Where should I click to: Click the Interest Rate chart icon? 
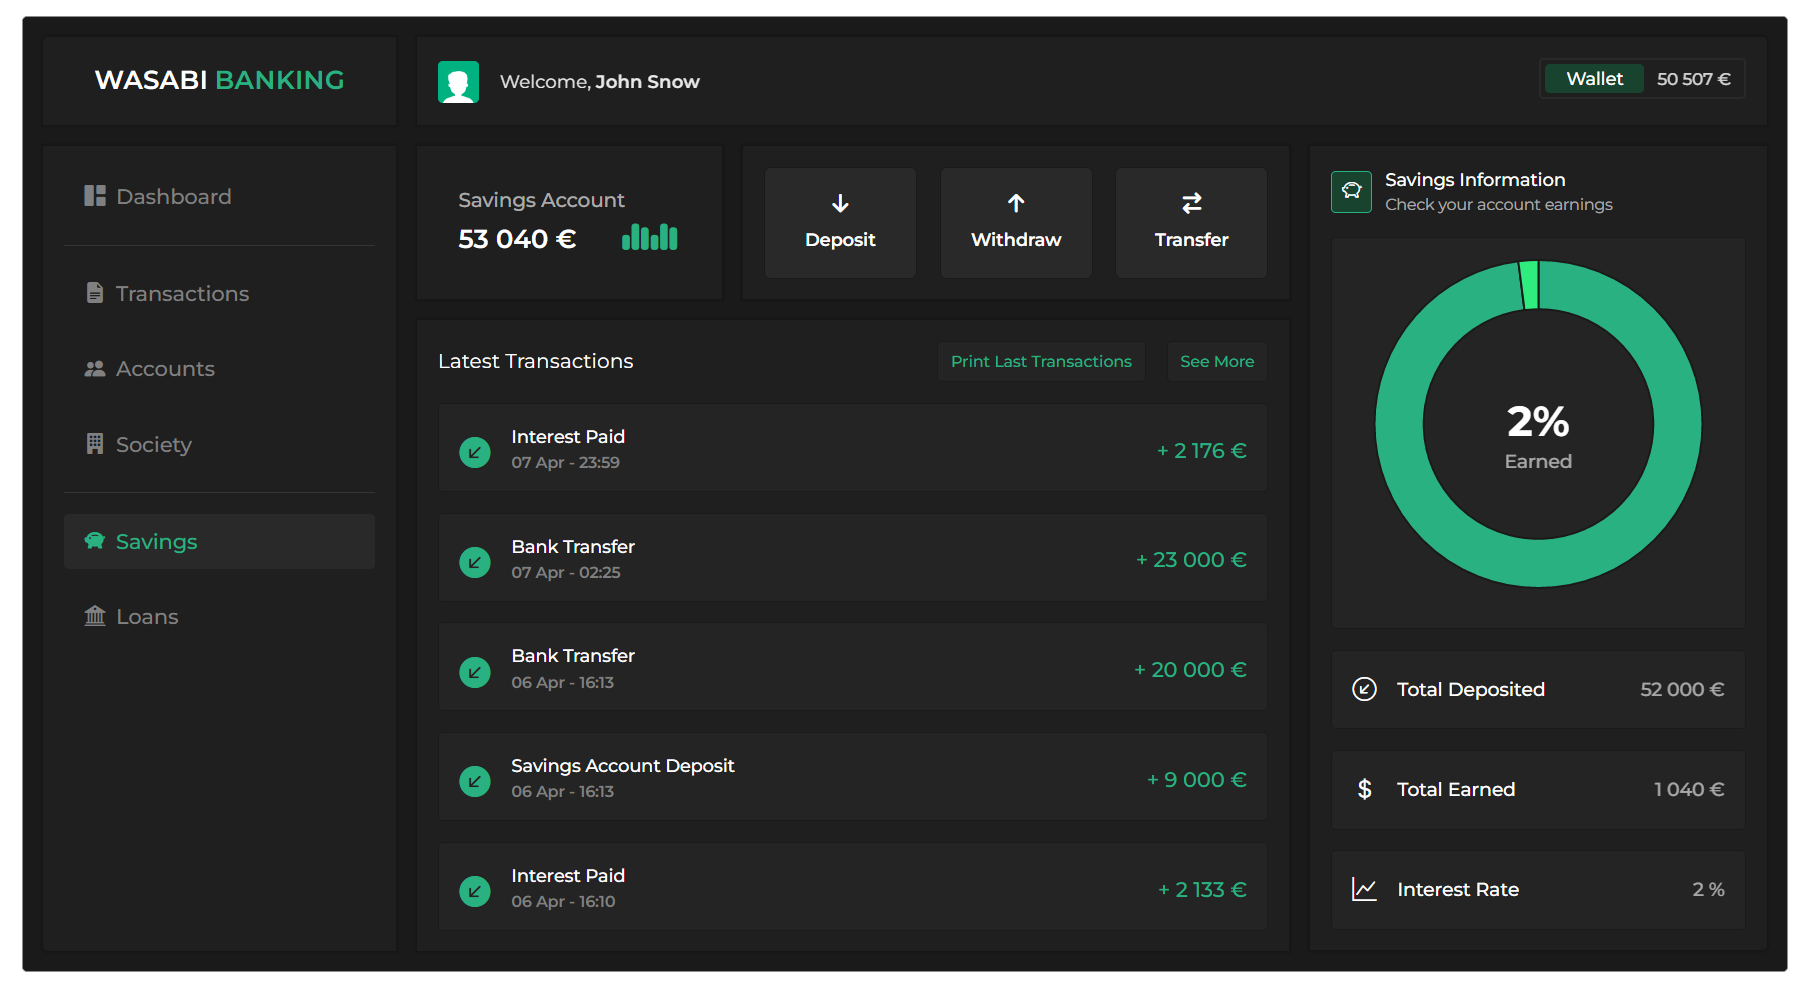(x=1364, y=889)
